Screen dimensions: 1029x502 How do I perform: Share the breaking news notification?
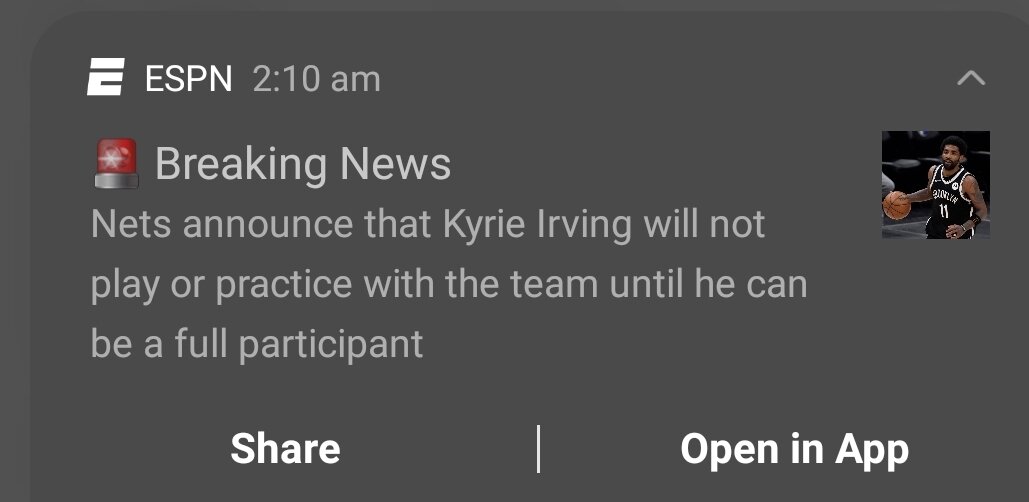(x=285, y=449)
